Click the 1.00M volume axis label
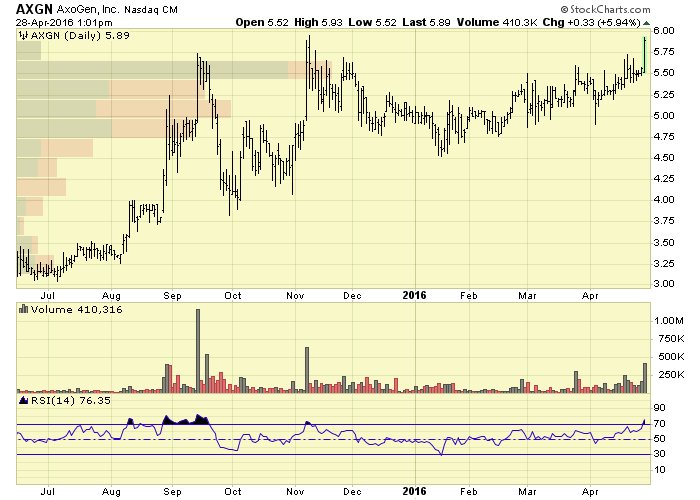This screenshot has width=700, height=500. [x=669, y=321]
